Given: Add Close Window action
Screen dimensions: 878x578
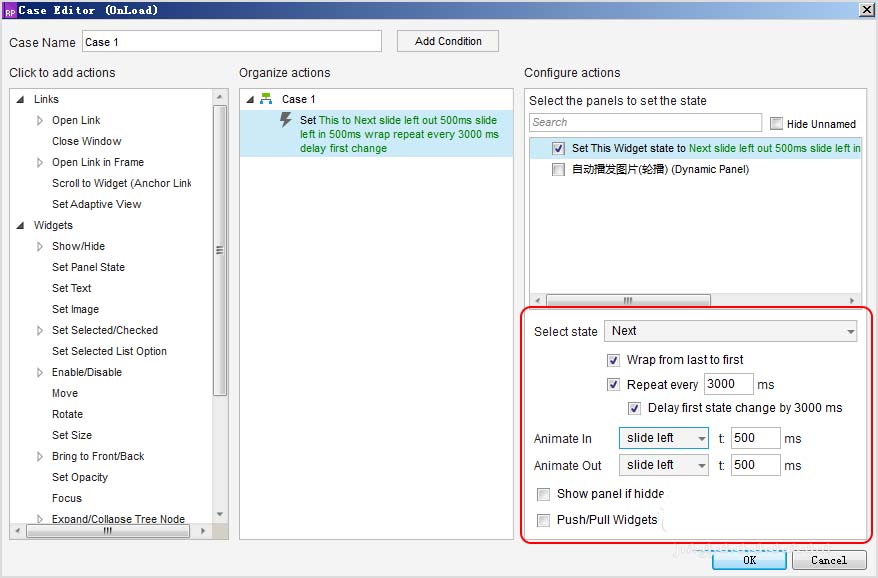Looking at the screenshot, I should (87, 141).
